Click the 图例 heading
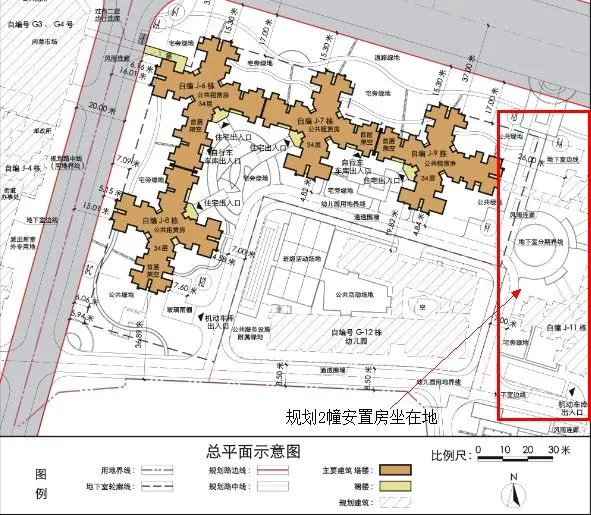The width and height of the screenshot is (591, 515). coord(41,484)
